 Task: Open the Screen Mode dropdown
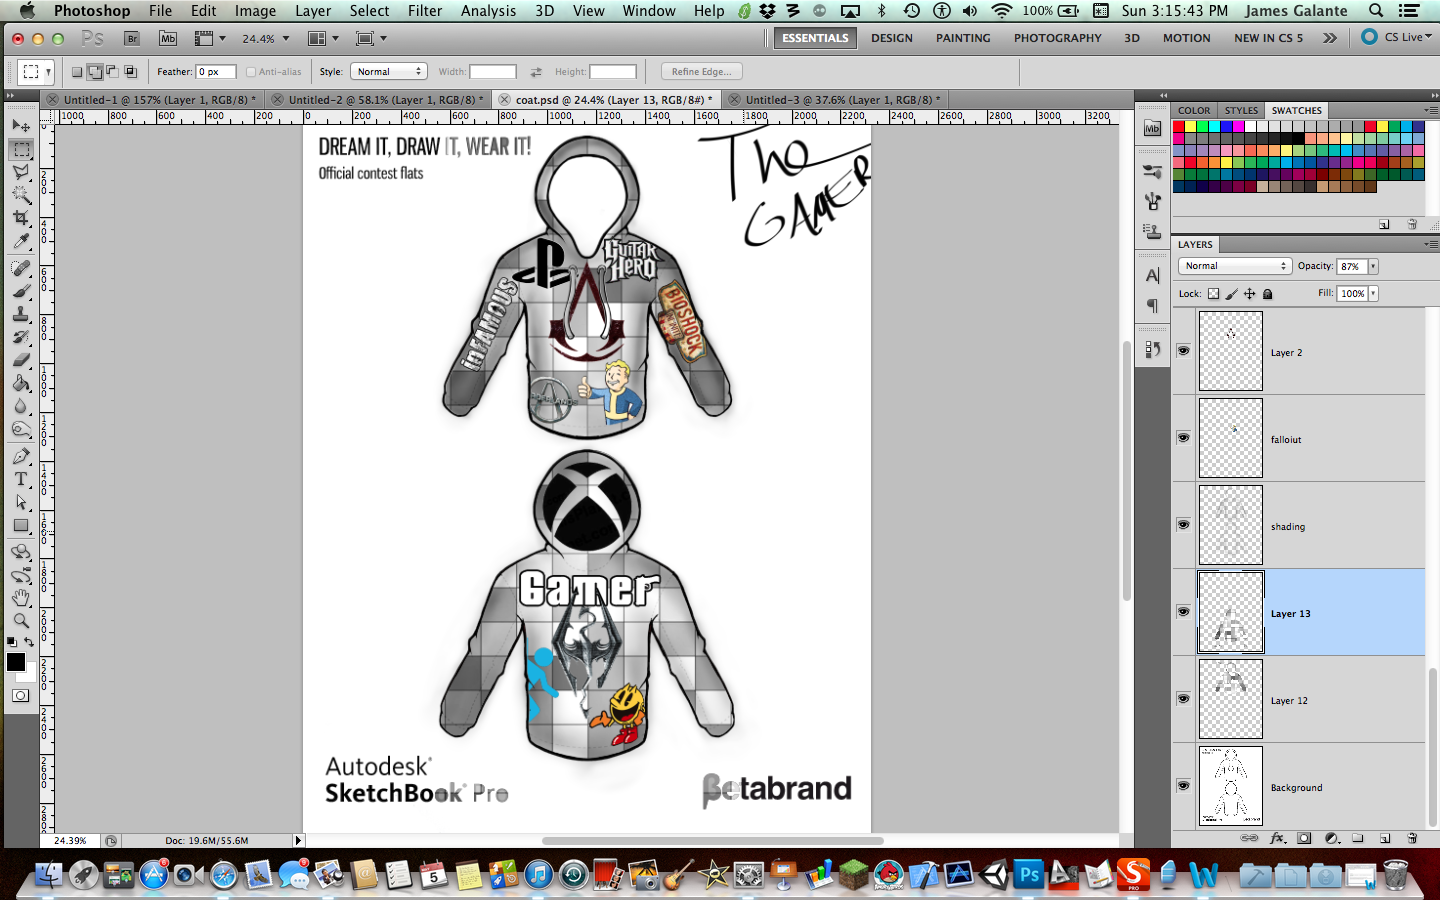click(x=371, y=38)
